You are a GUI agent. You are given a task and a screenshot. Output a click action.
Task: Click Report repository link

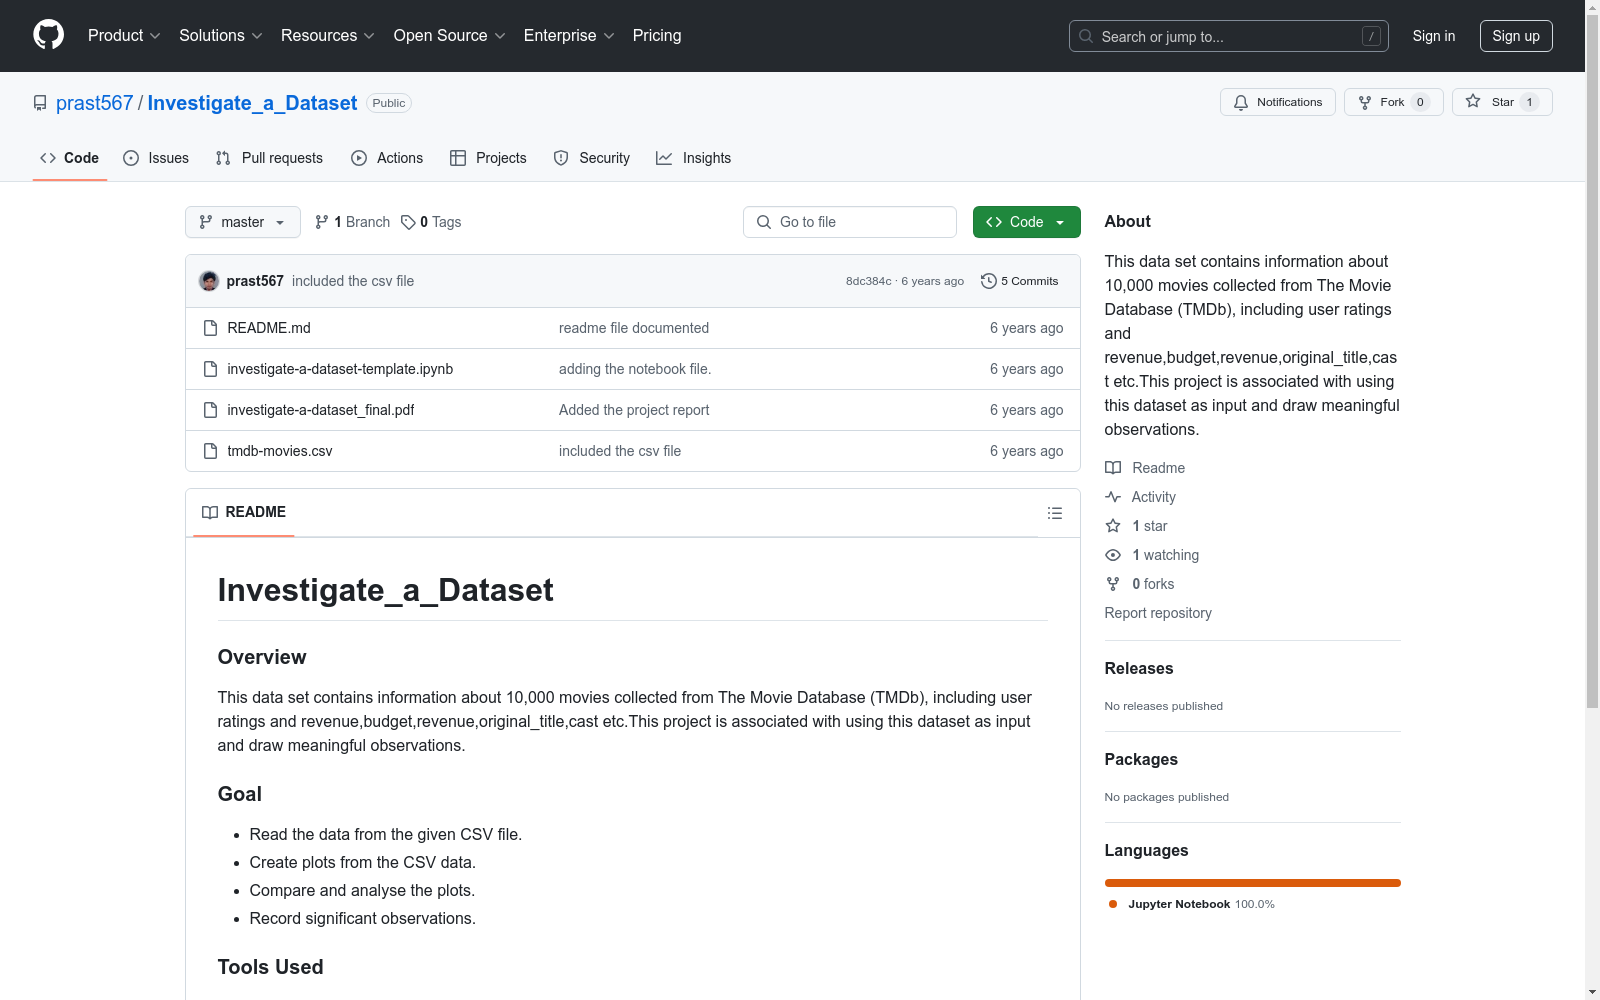click(x=1158, y=613)
